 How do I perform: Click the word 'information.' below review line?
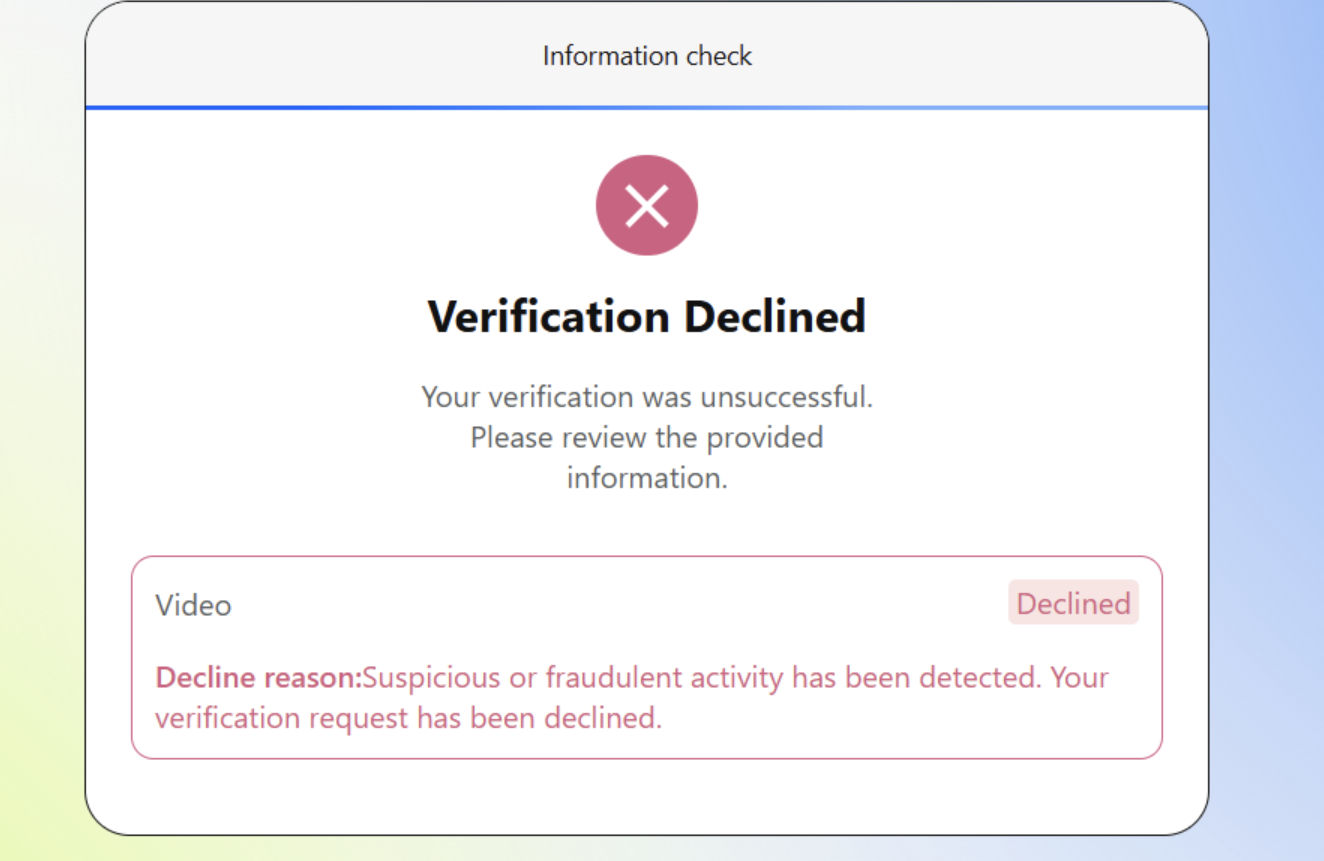[647, 478]
